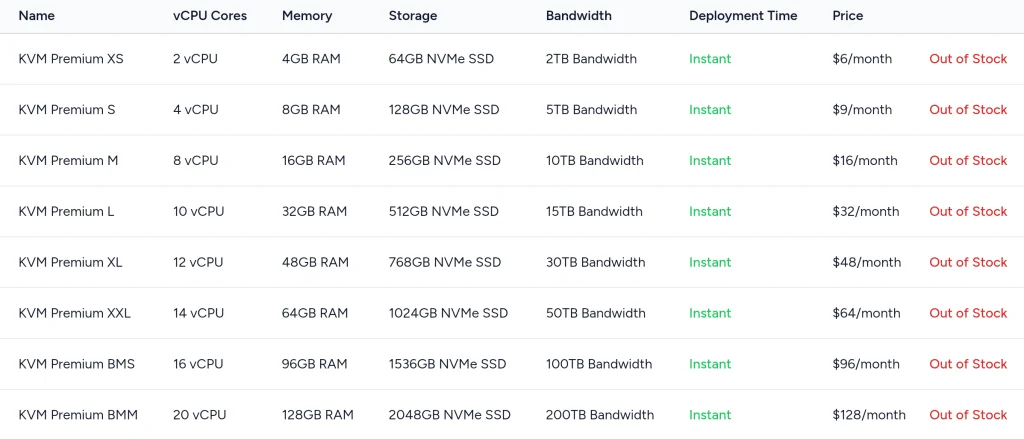Click the Price column header
The width and height of the screenshot is (1024, 439).
847,16
